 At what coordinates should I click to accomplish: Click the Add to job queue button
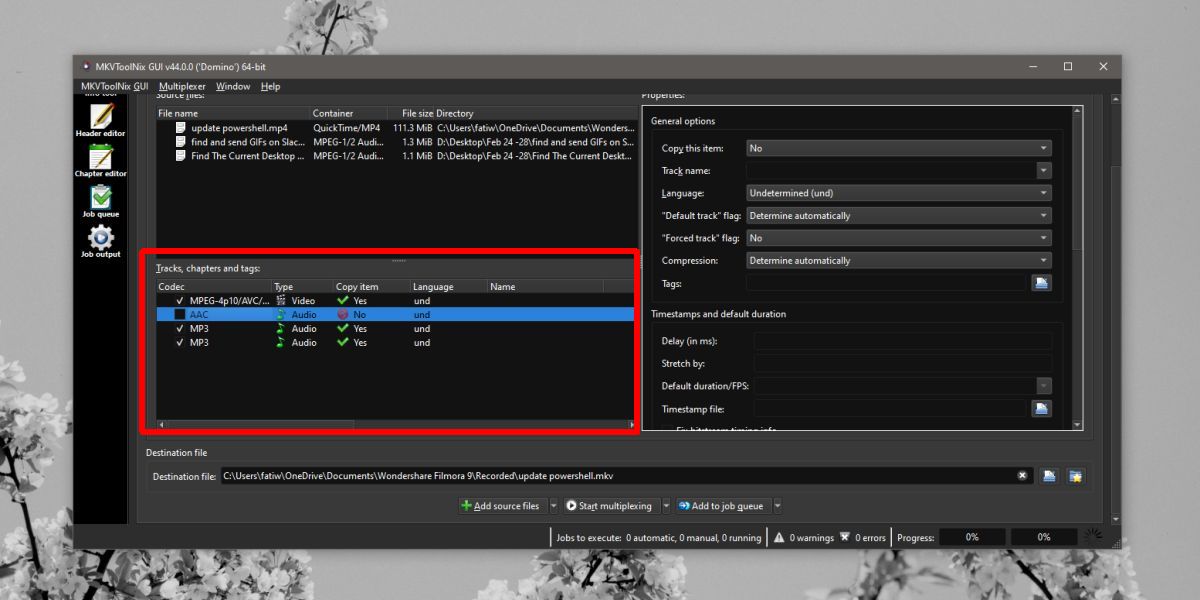722,506
